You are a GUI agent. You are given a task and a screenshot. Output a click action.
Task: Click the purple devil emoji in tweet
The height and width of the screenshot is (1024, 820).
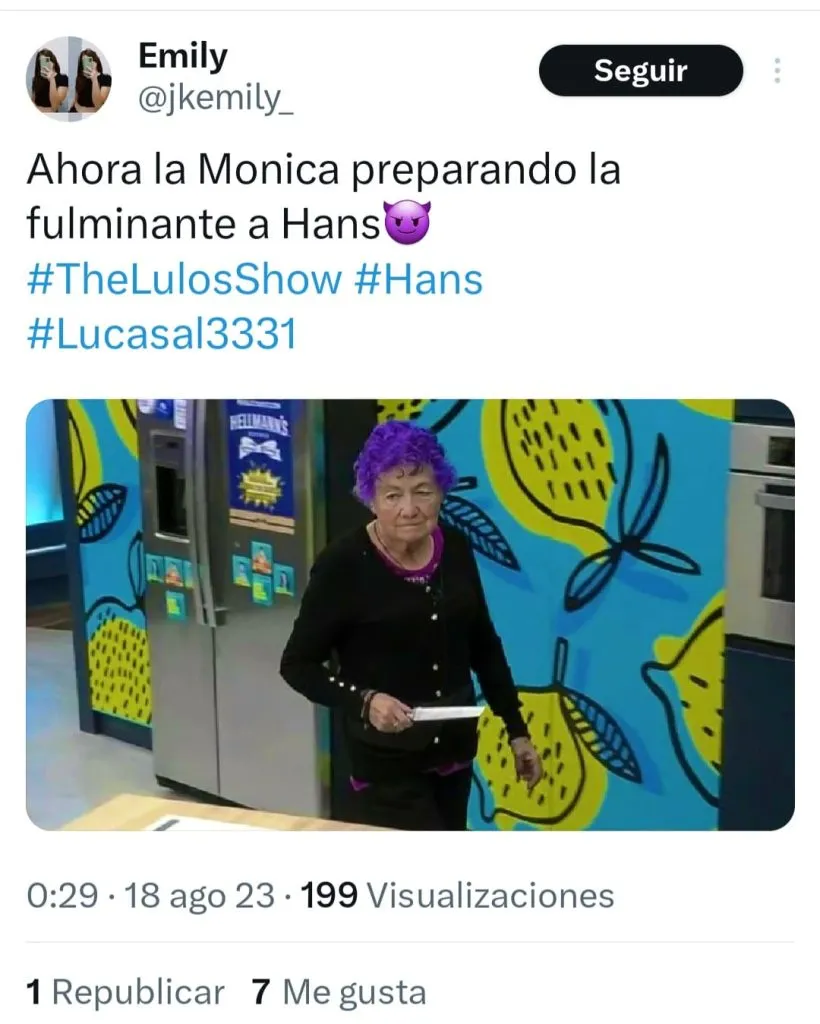click(408, 223)
